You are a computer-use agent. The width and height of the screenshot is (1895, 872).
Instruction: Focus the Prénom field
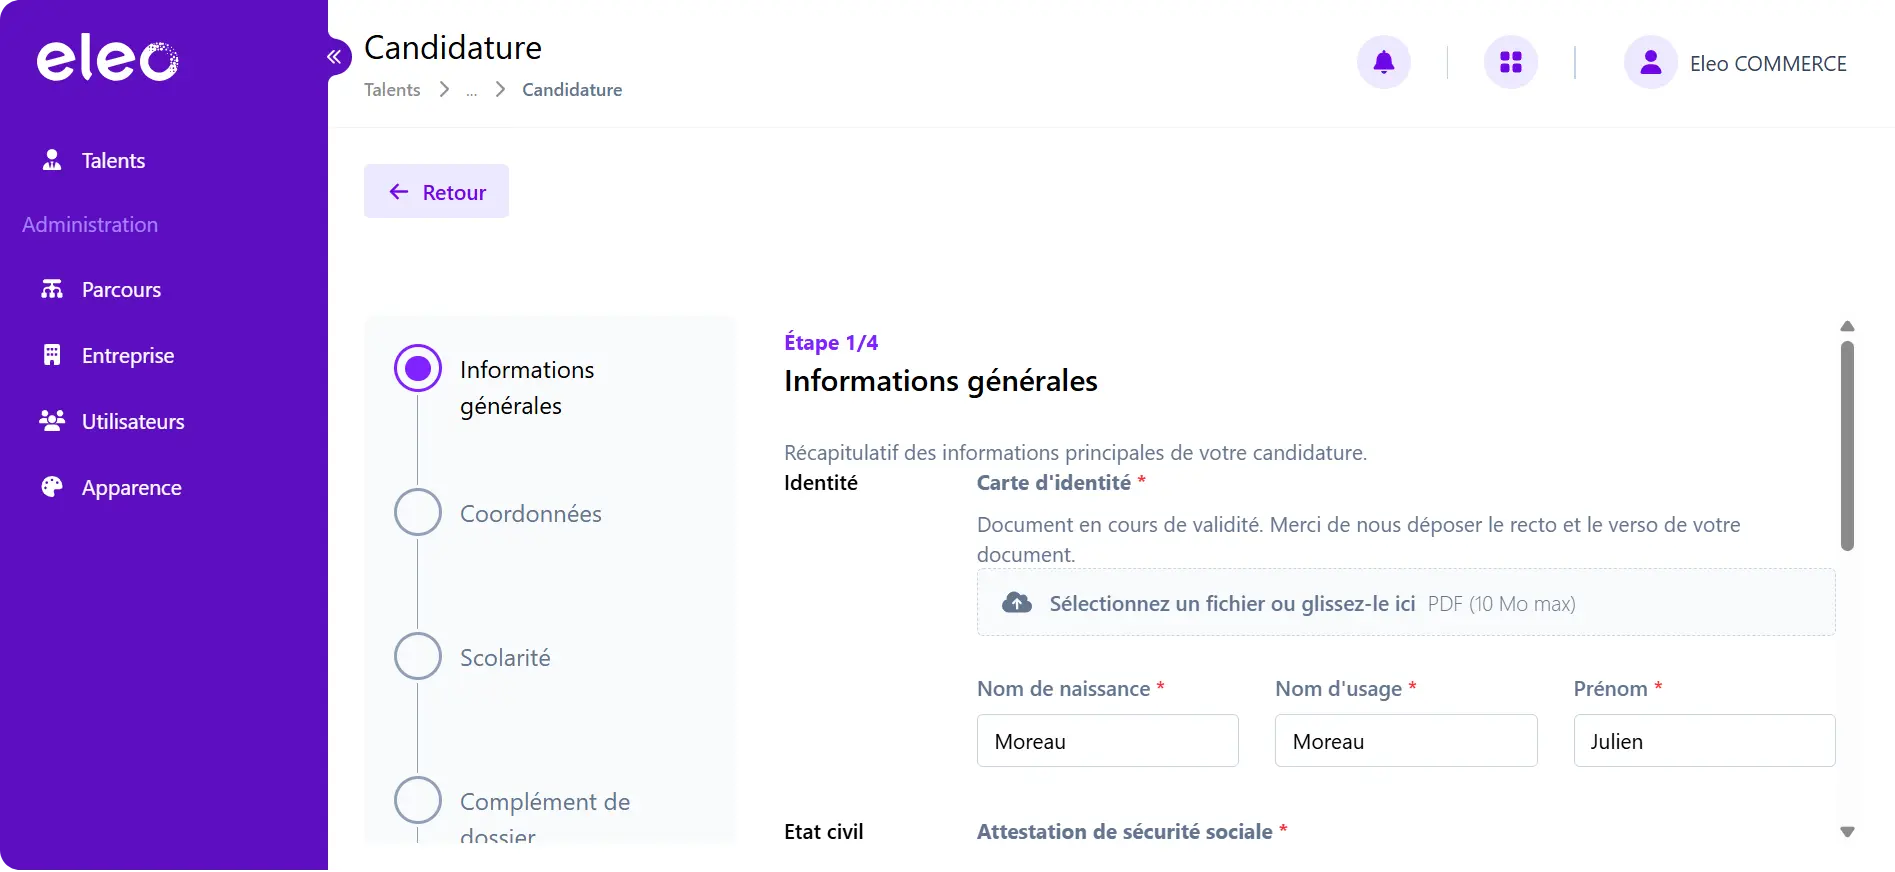click(x=1704, y=741)
